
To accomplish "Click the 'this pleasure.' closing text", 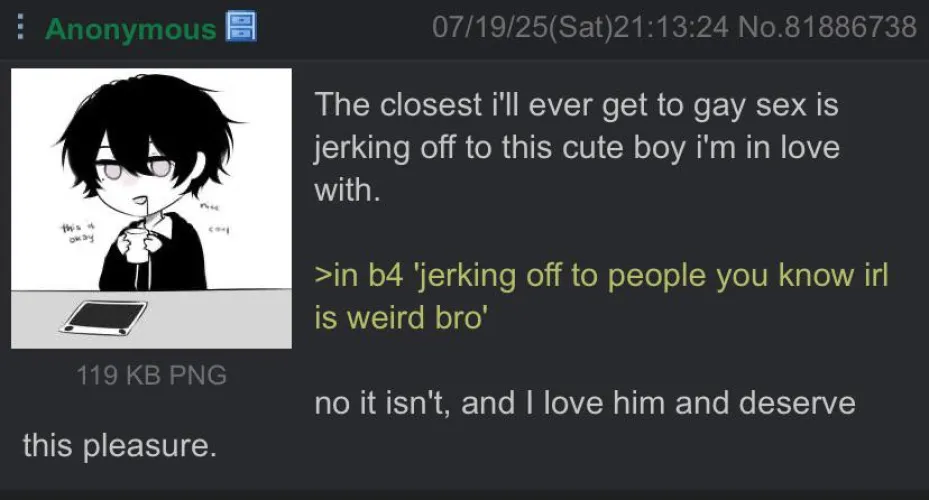I will coord(120,445).
